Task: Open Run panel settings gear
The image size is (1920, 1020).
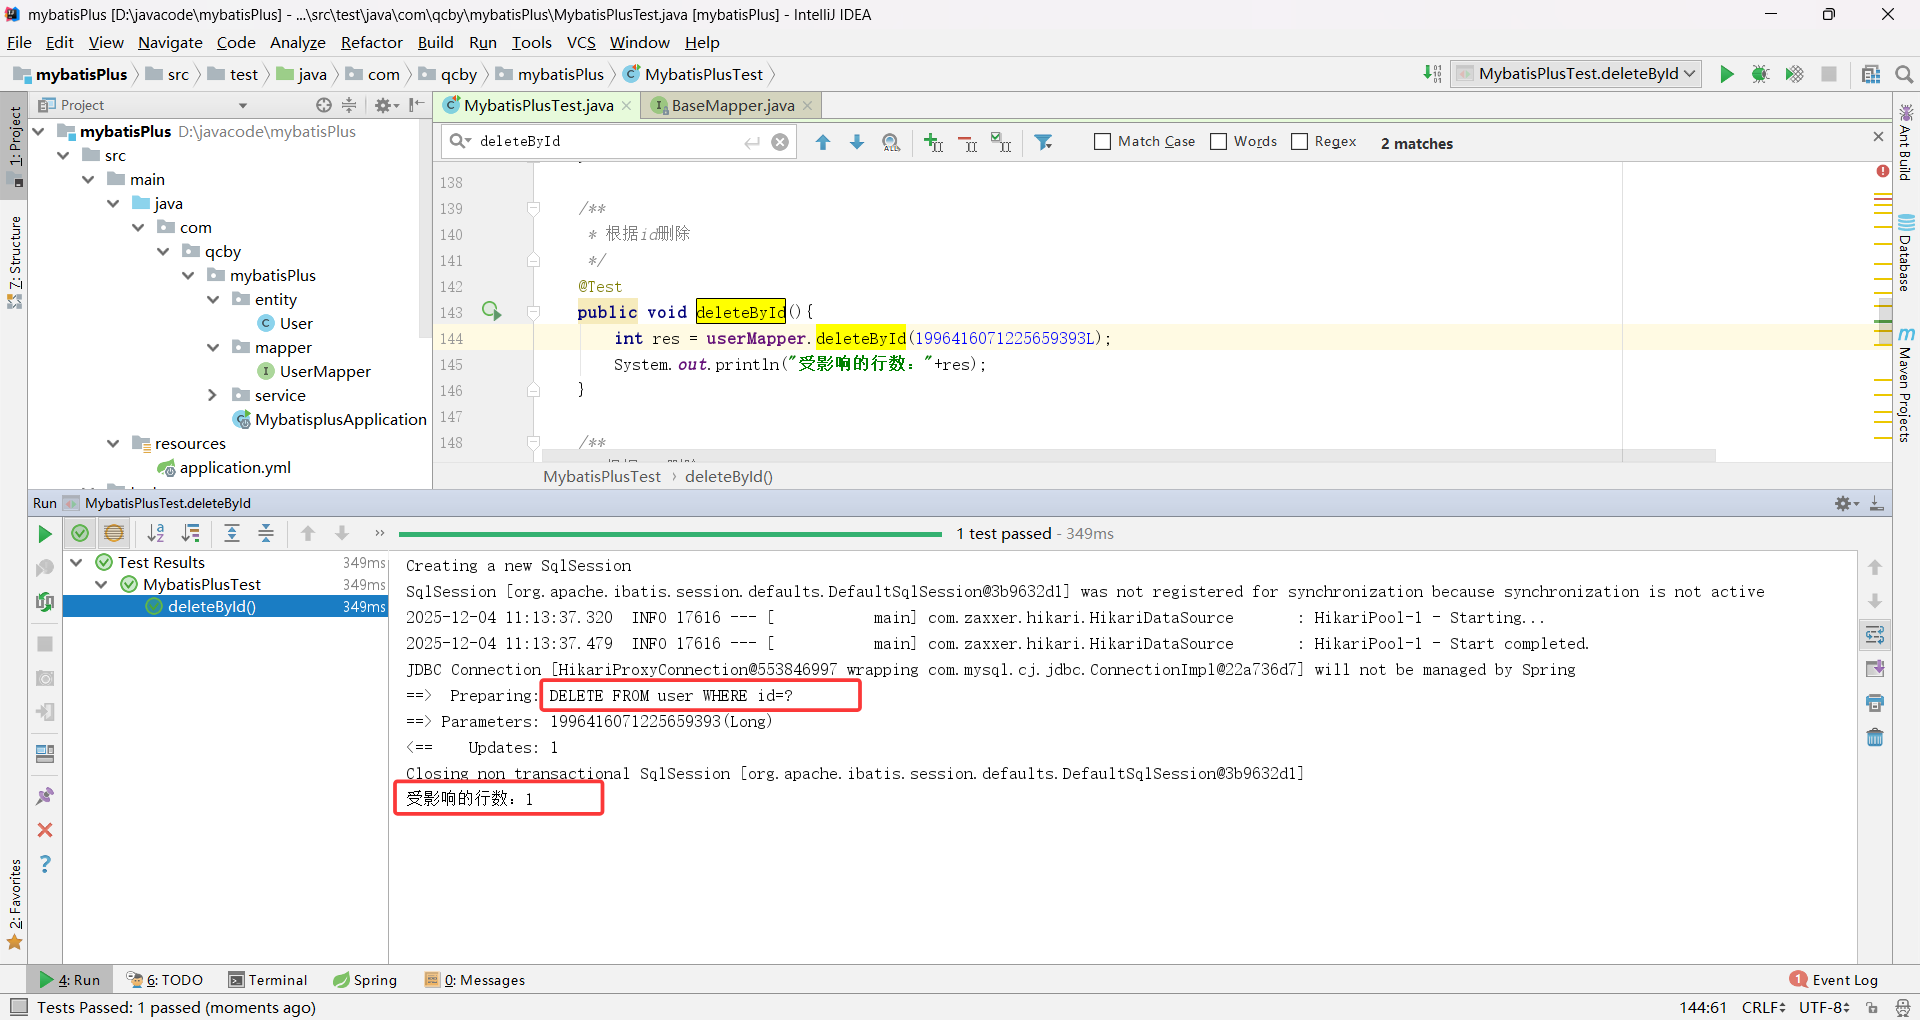Action: [x=1846, y=503]
